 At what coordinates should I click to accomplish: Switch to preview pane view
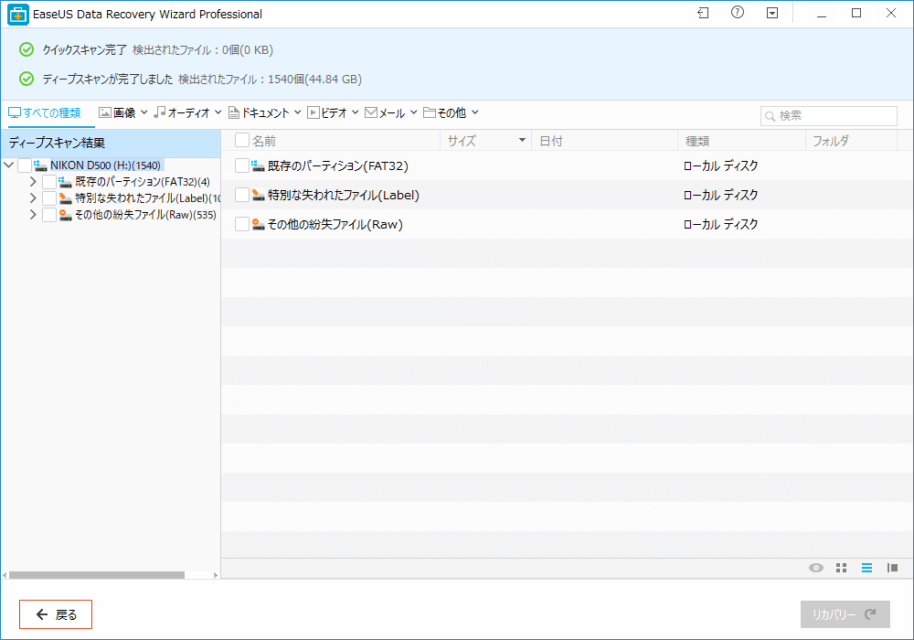pos(892,568)
